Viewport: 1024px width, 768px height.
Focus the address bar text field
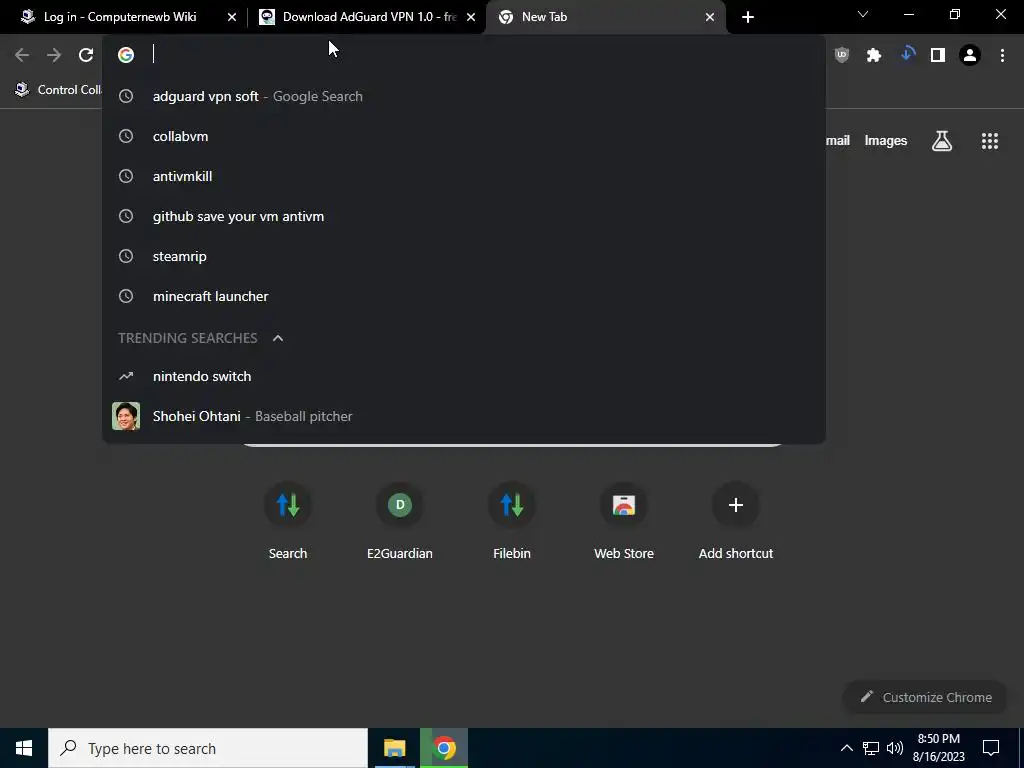(483, 55)
